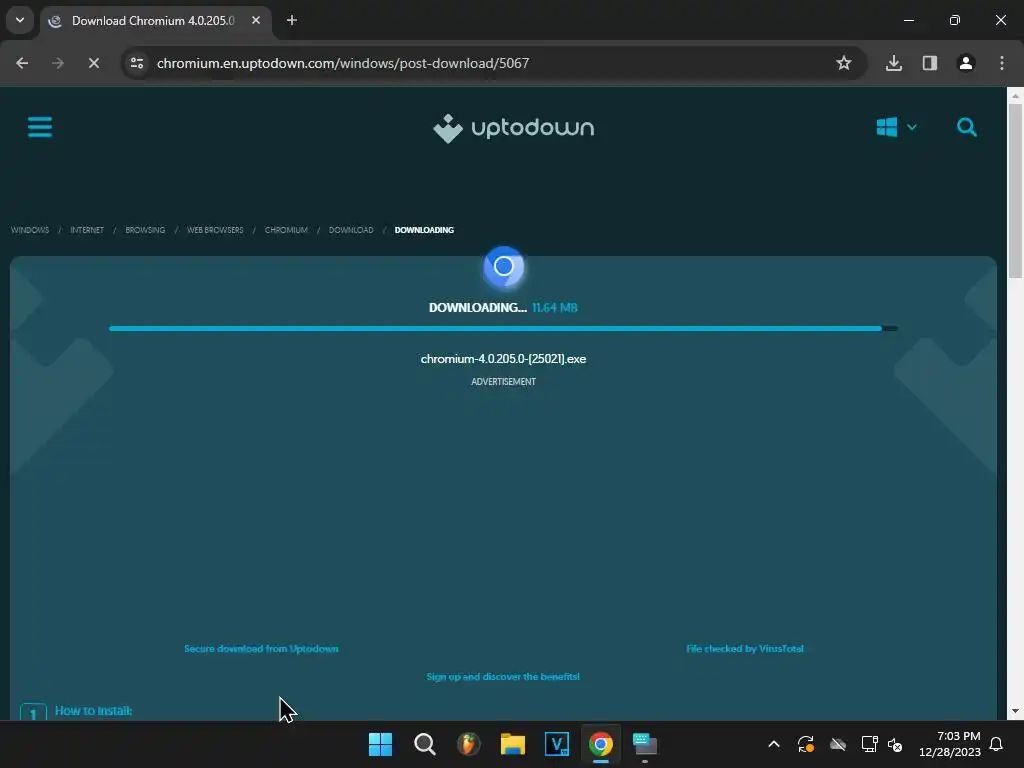
Task: Go to the CHROMIUM breadcrumb
Action: coord(286,230)
